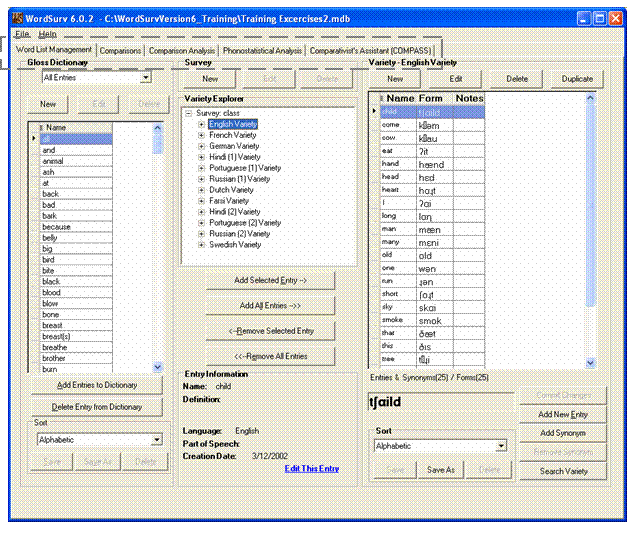Switch to the Comparisons tab
Image resolution: width=631 pixels, height=534 pixels.
(121, 50)
